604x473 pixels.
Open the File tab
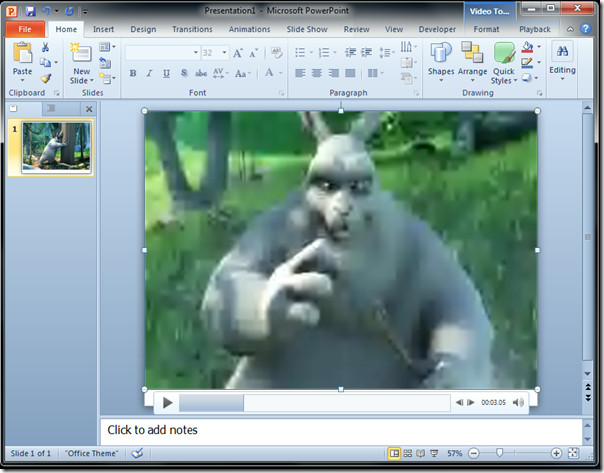25,29
